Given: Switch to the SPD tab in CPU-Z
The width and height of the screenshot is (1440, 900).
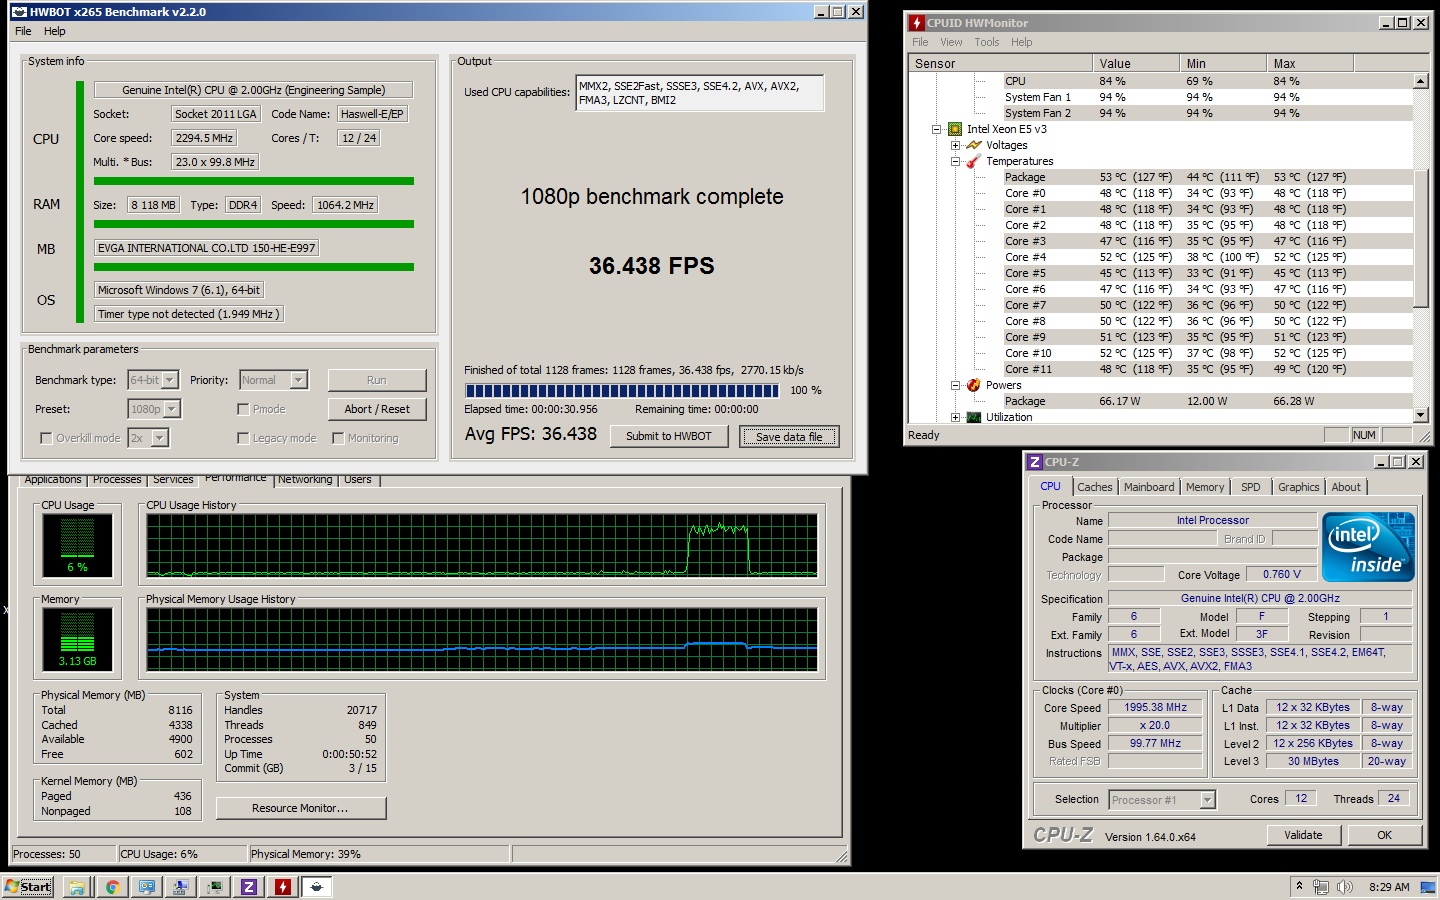Looking at the screenshot, I should [1250, 487].
